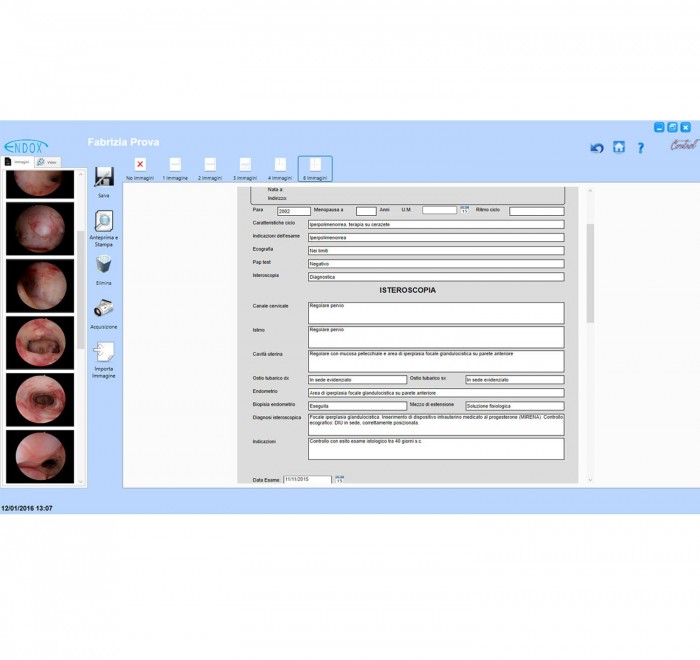700x660 pixels.
Task: Click the Cavità uterina text box
Action: coord(435,360)
